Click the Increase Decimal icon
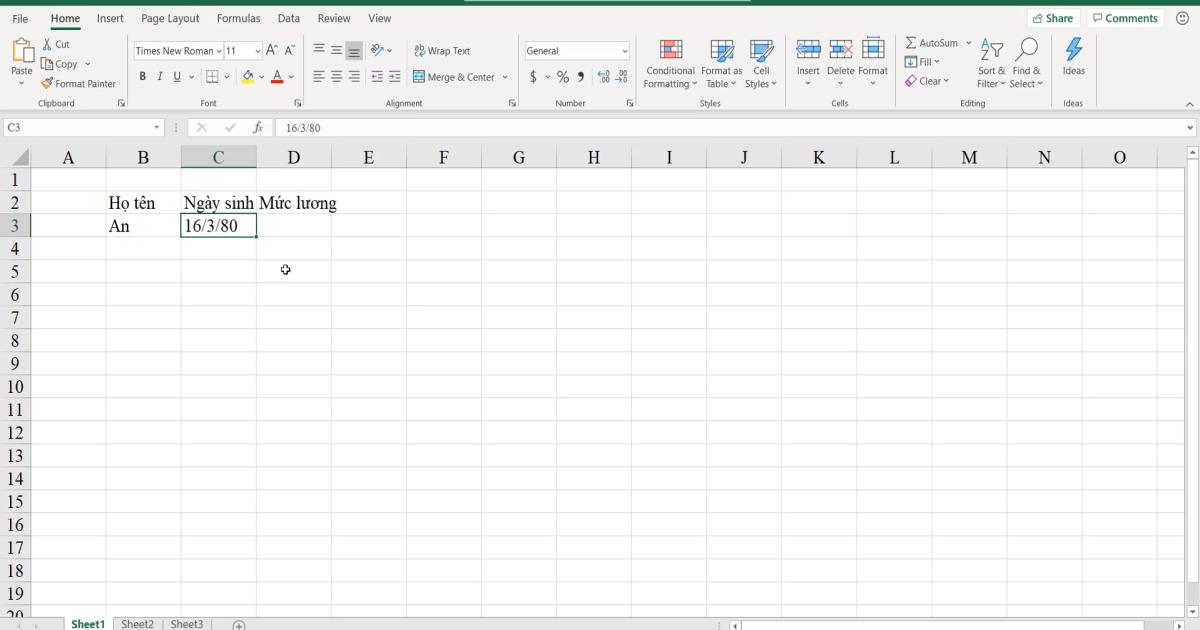This screenshot has height=630, width=1200. tap(601, 76)
